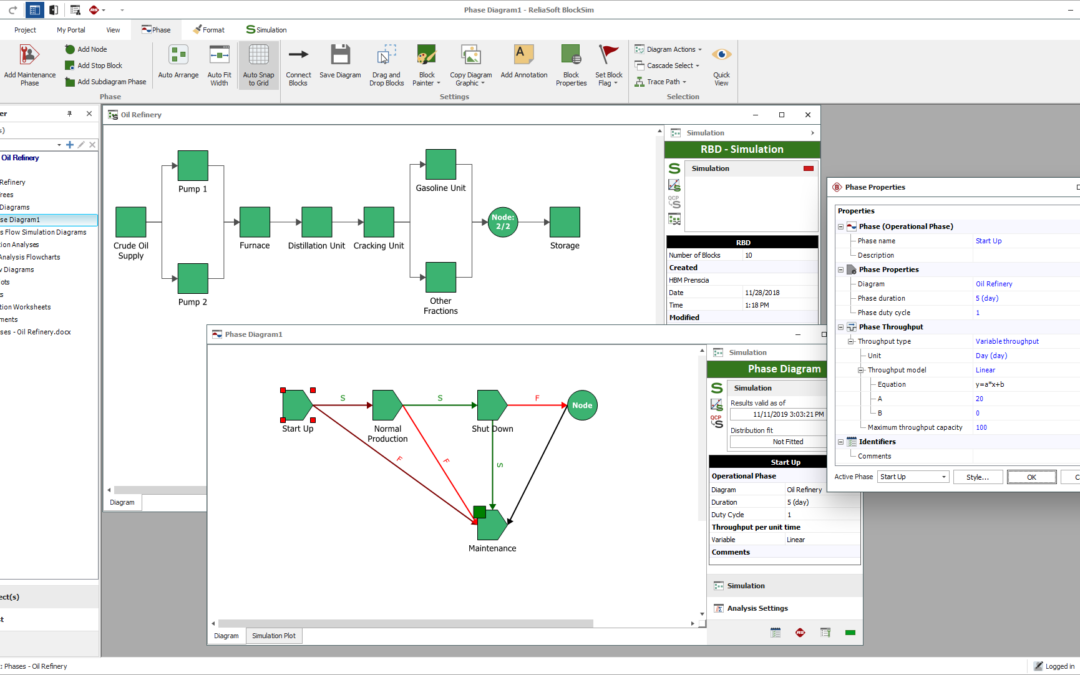The width and height of the screenshot is (1080, 675).
Task: Open the View ribbon tab
Action: tap(113, 30)
